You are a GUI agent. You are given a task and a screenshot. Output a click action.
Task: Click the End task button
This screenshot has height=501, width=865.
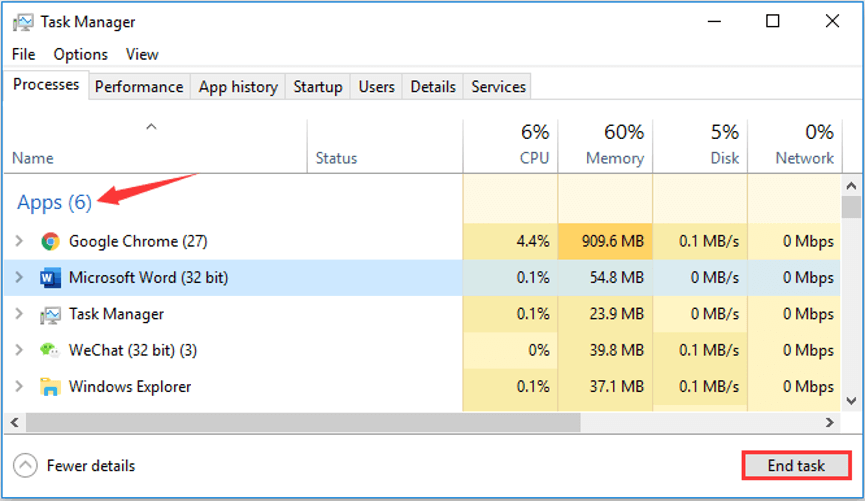pos(796,466)
